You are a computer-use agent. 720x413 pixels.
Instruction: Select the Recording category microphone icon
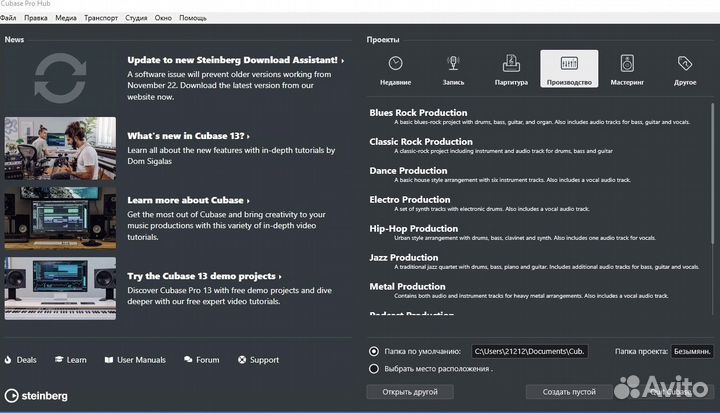pos(453,63)
